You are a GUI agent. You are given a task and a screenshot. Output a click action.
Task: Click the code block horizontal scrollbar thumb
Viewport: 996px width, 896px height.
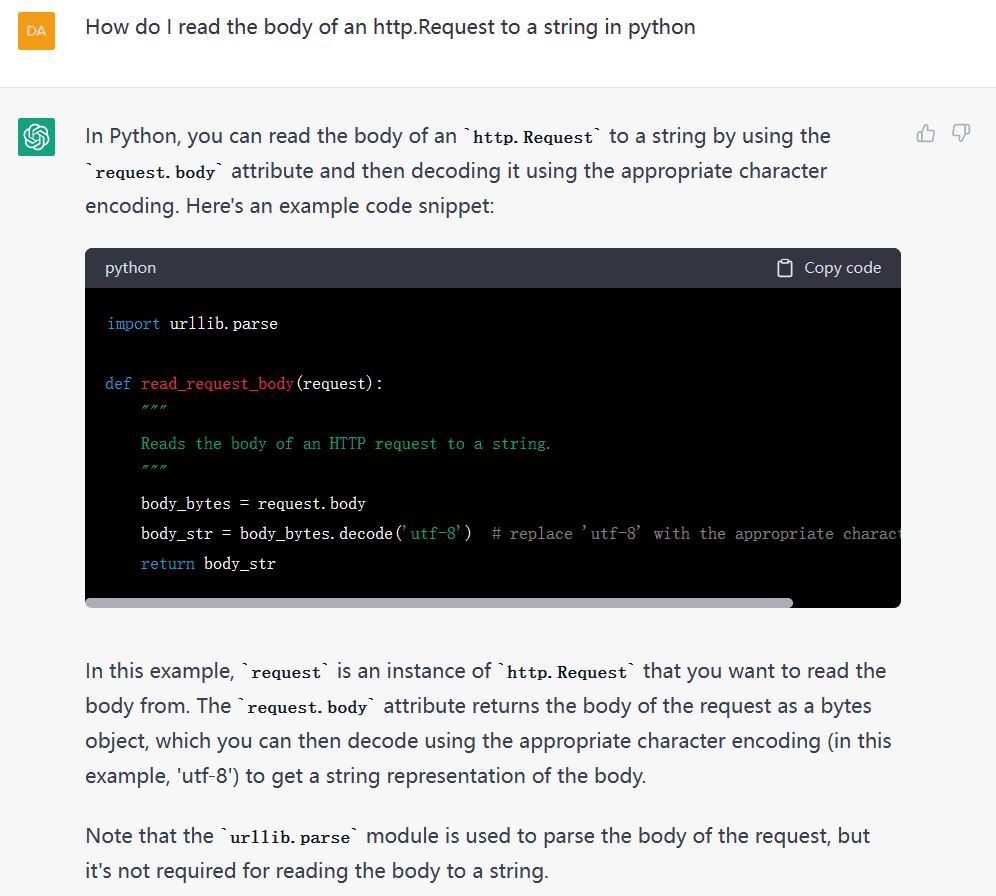(x=438, y=603)
